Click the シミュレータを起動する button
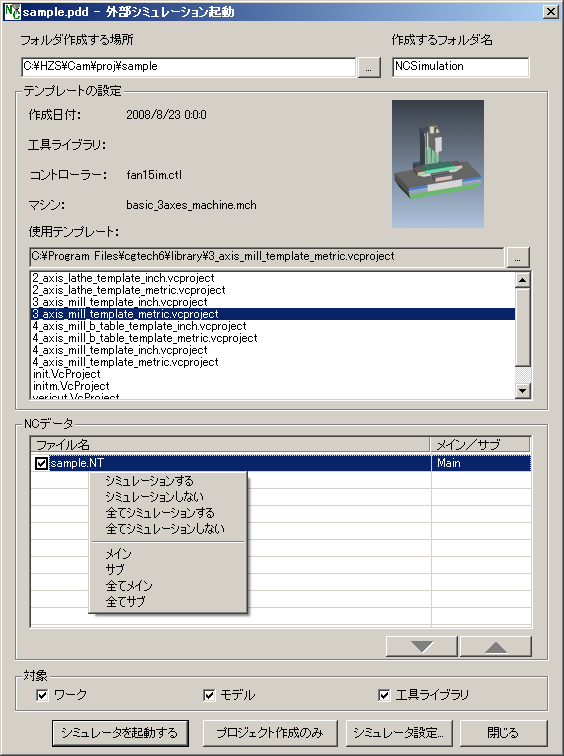Viewport: 564px width, 756px height. coord(120,733)
